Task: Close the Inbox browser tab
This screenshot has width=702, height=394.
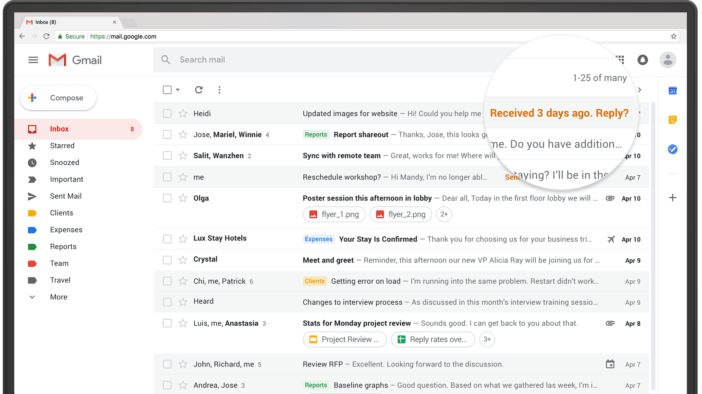Action: point(114,22)
